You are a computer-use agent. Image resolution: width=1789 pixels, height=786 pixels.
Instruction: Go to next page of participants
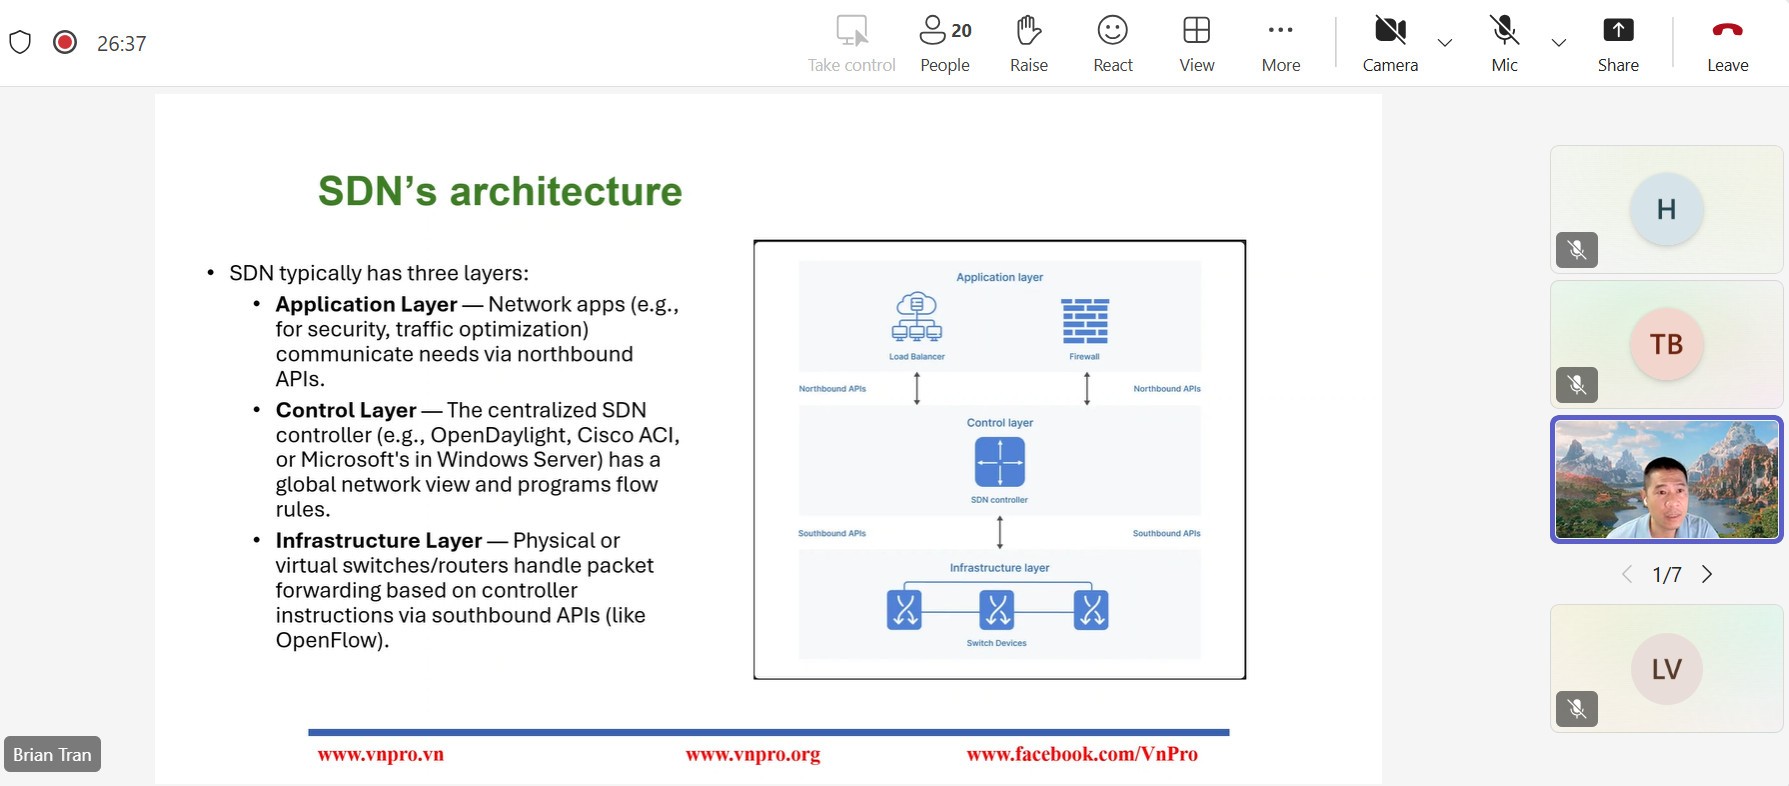click(1707, 574)
